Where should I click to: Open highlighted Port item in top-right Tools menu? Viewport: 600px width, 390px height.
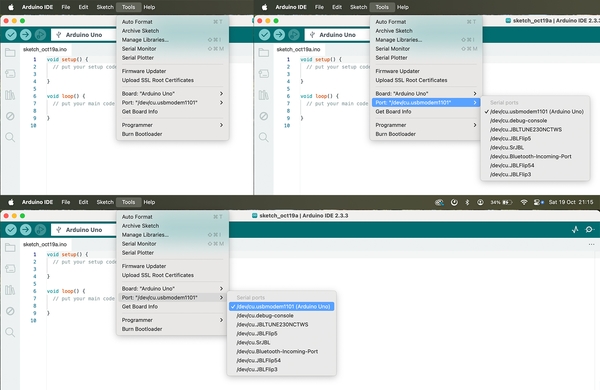[x=426, y=103]
